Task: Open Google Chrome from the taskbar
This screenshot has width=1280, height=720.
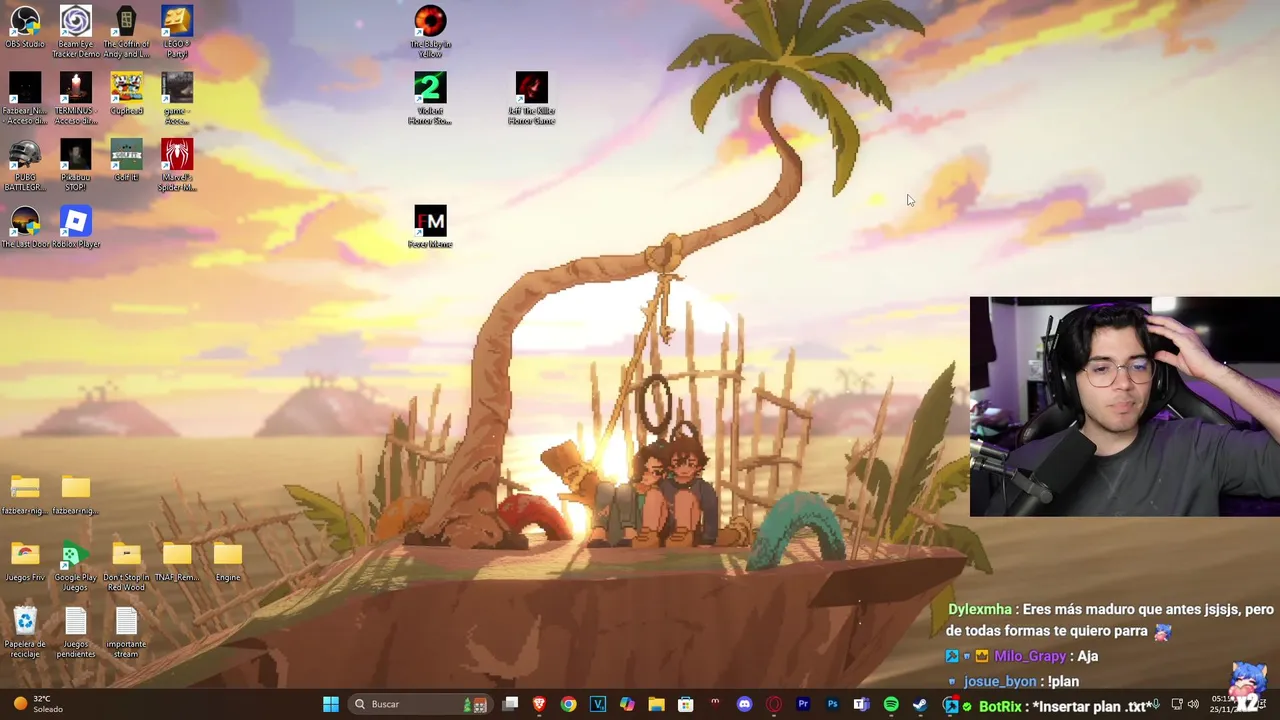Action: (x=568, y=704)
